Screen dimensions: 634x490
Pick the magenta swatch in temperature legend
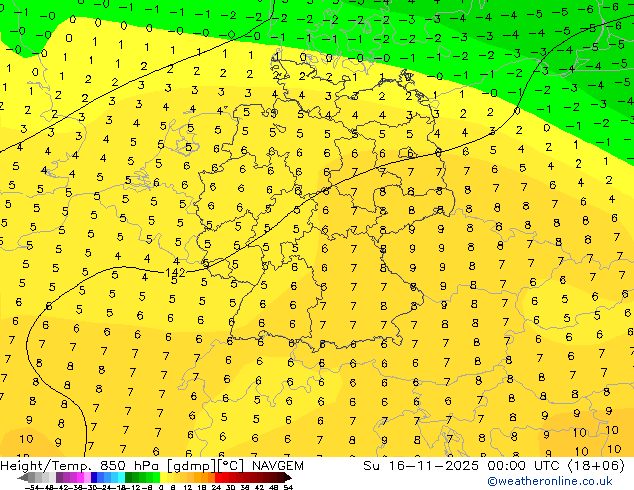coord(80,477)
